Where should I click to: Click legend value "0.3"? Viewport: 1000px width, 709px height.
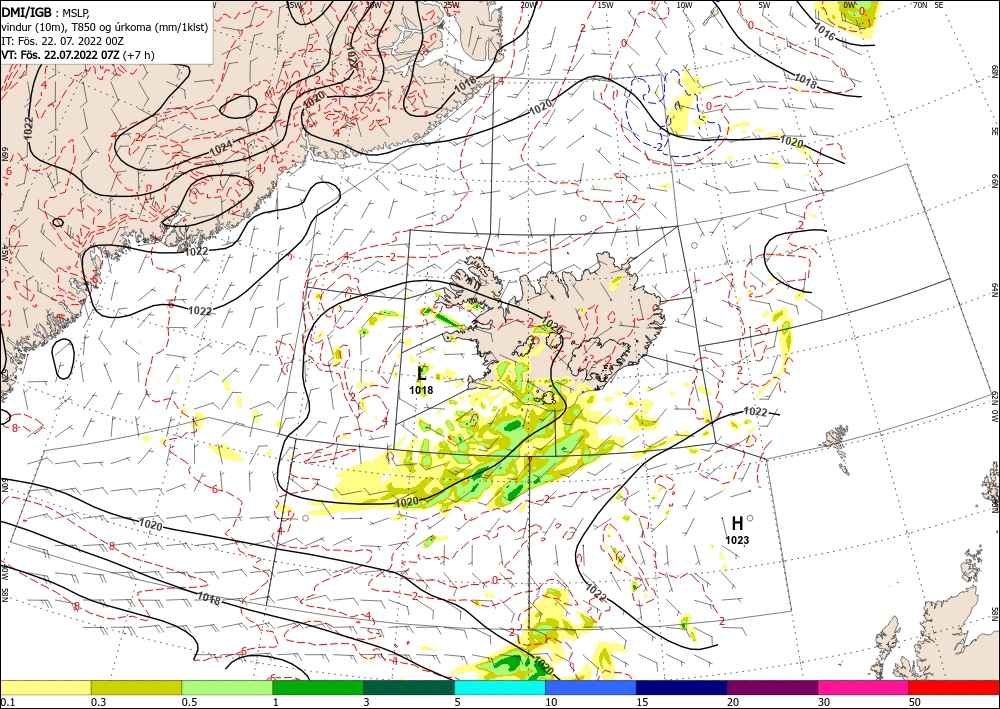[98, 702]
